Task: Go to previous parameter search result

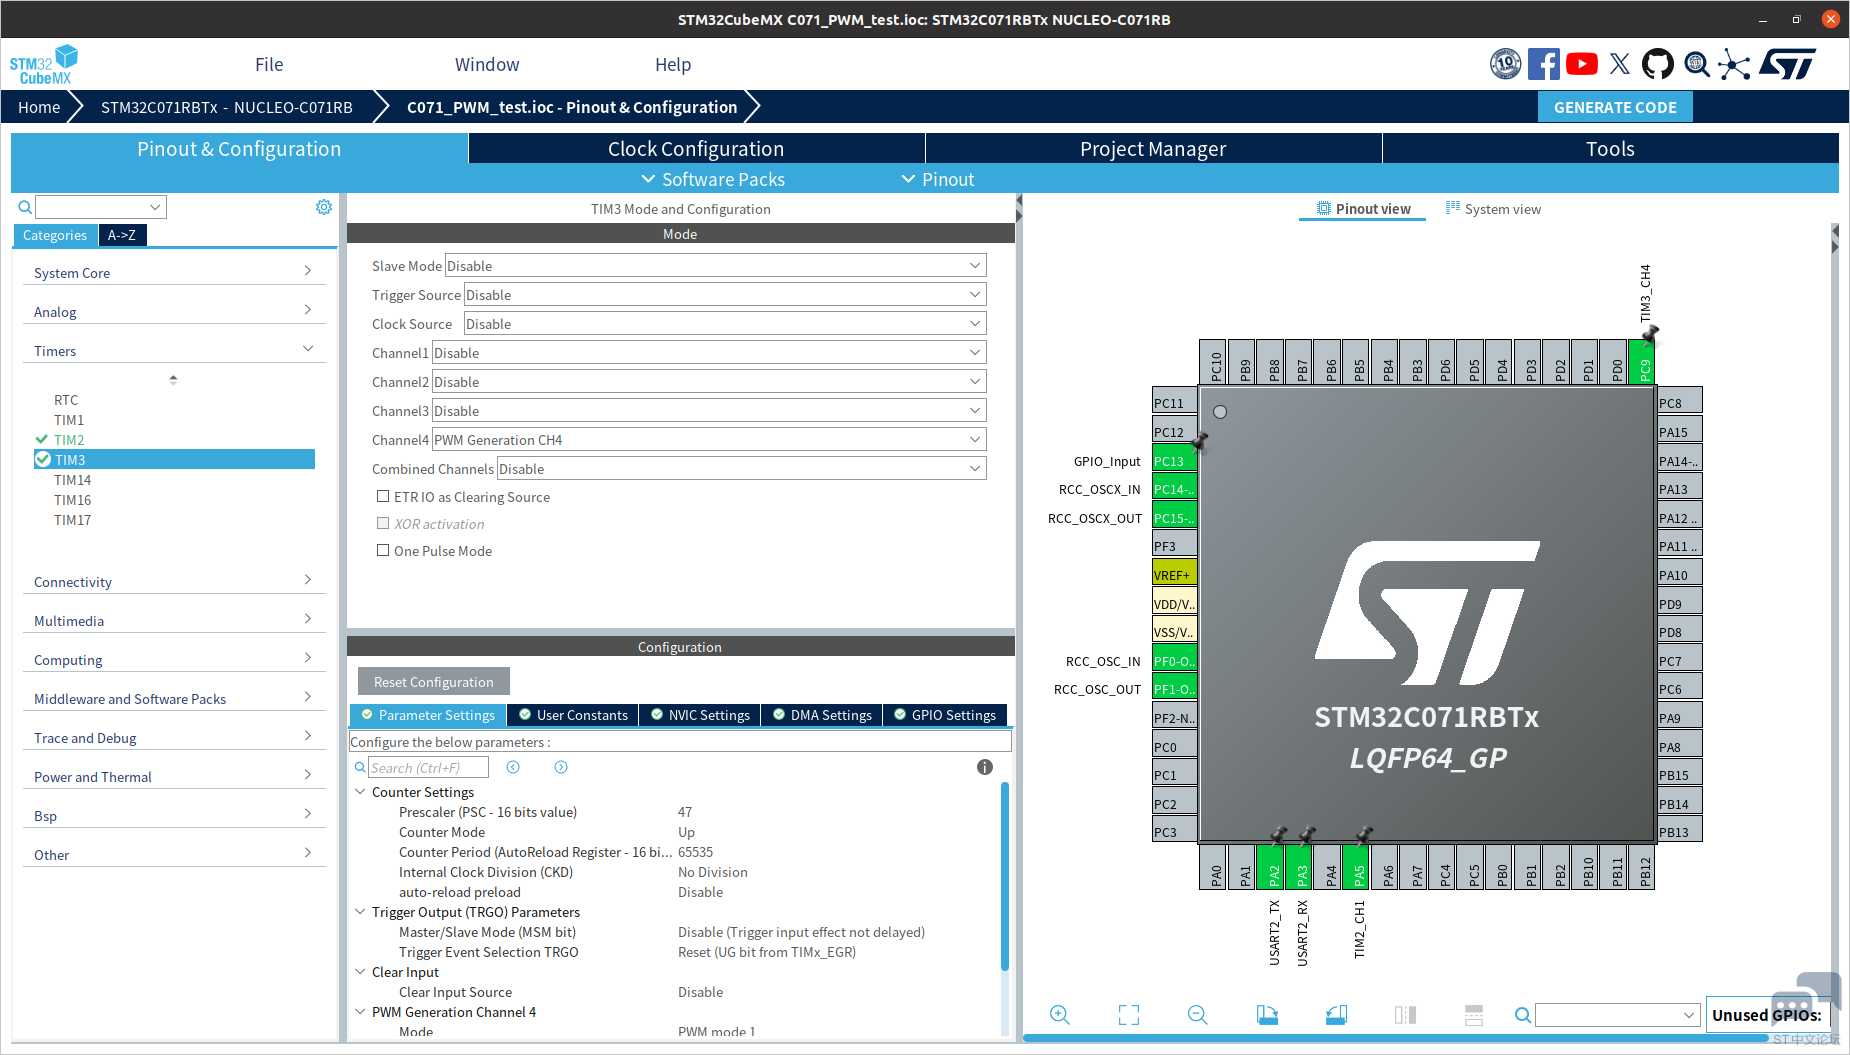Action: point(513,767)
